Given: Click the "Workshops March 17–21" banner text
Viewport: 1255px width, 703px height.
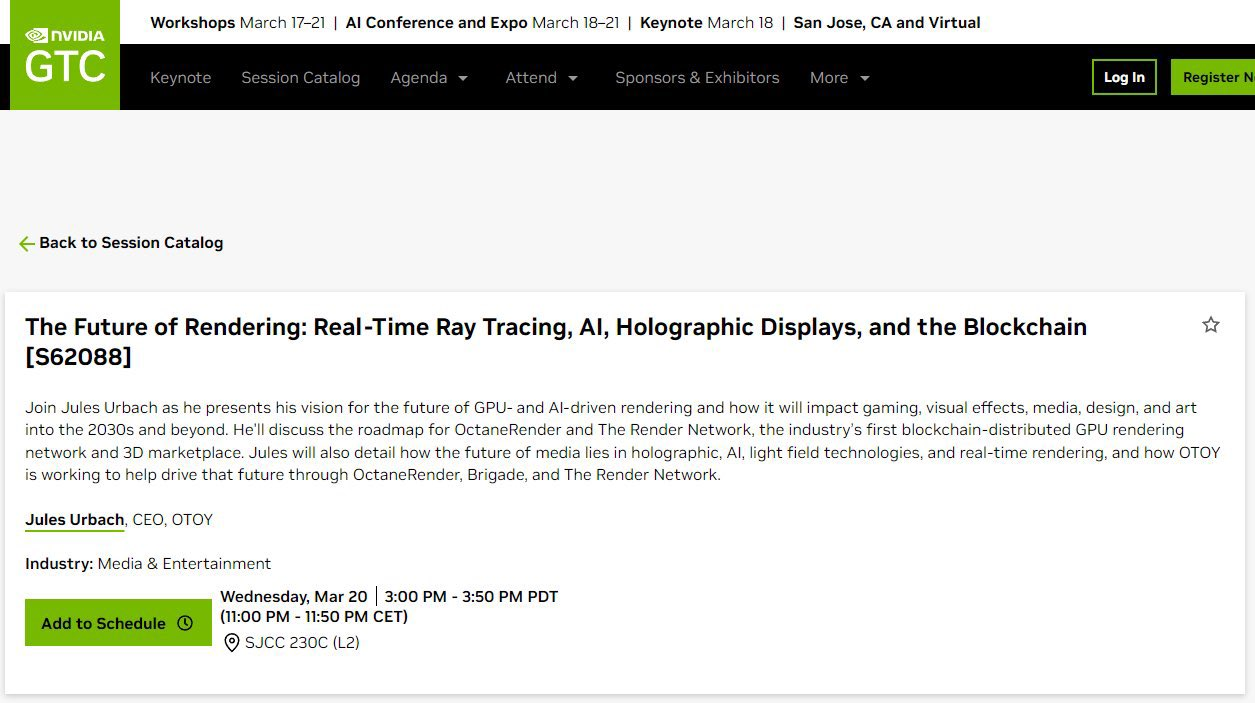Looking at the screenshot, I should (x=237, y=22).
